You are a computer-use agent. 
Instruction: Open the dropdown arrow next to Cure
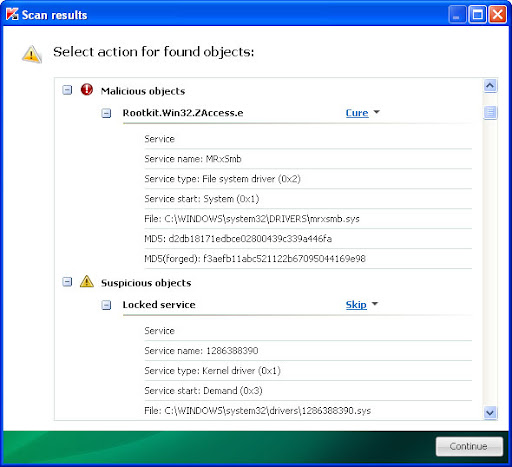coord(376,112)
